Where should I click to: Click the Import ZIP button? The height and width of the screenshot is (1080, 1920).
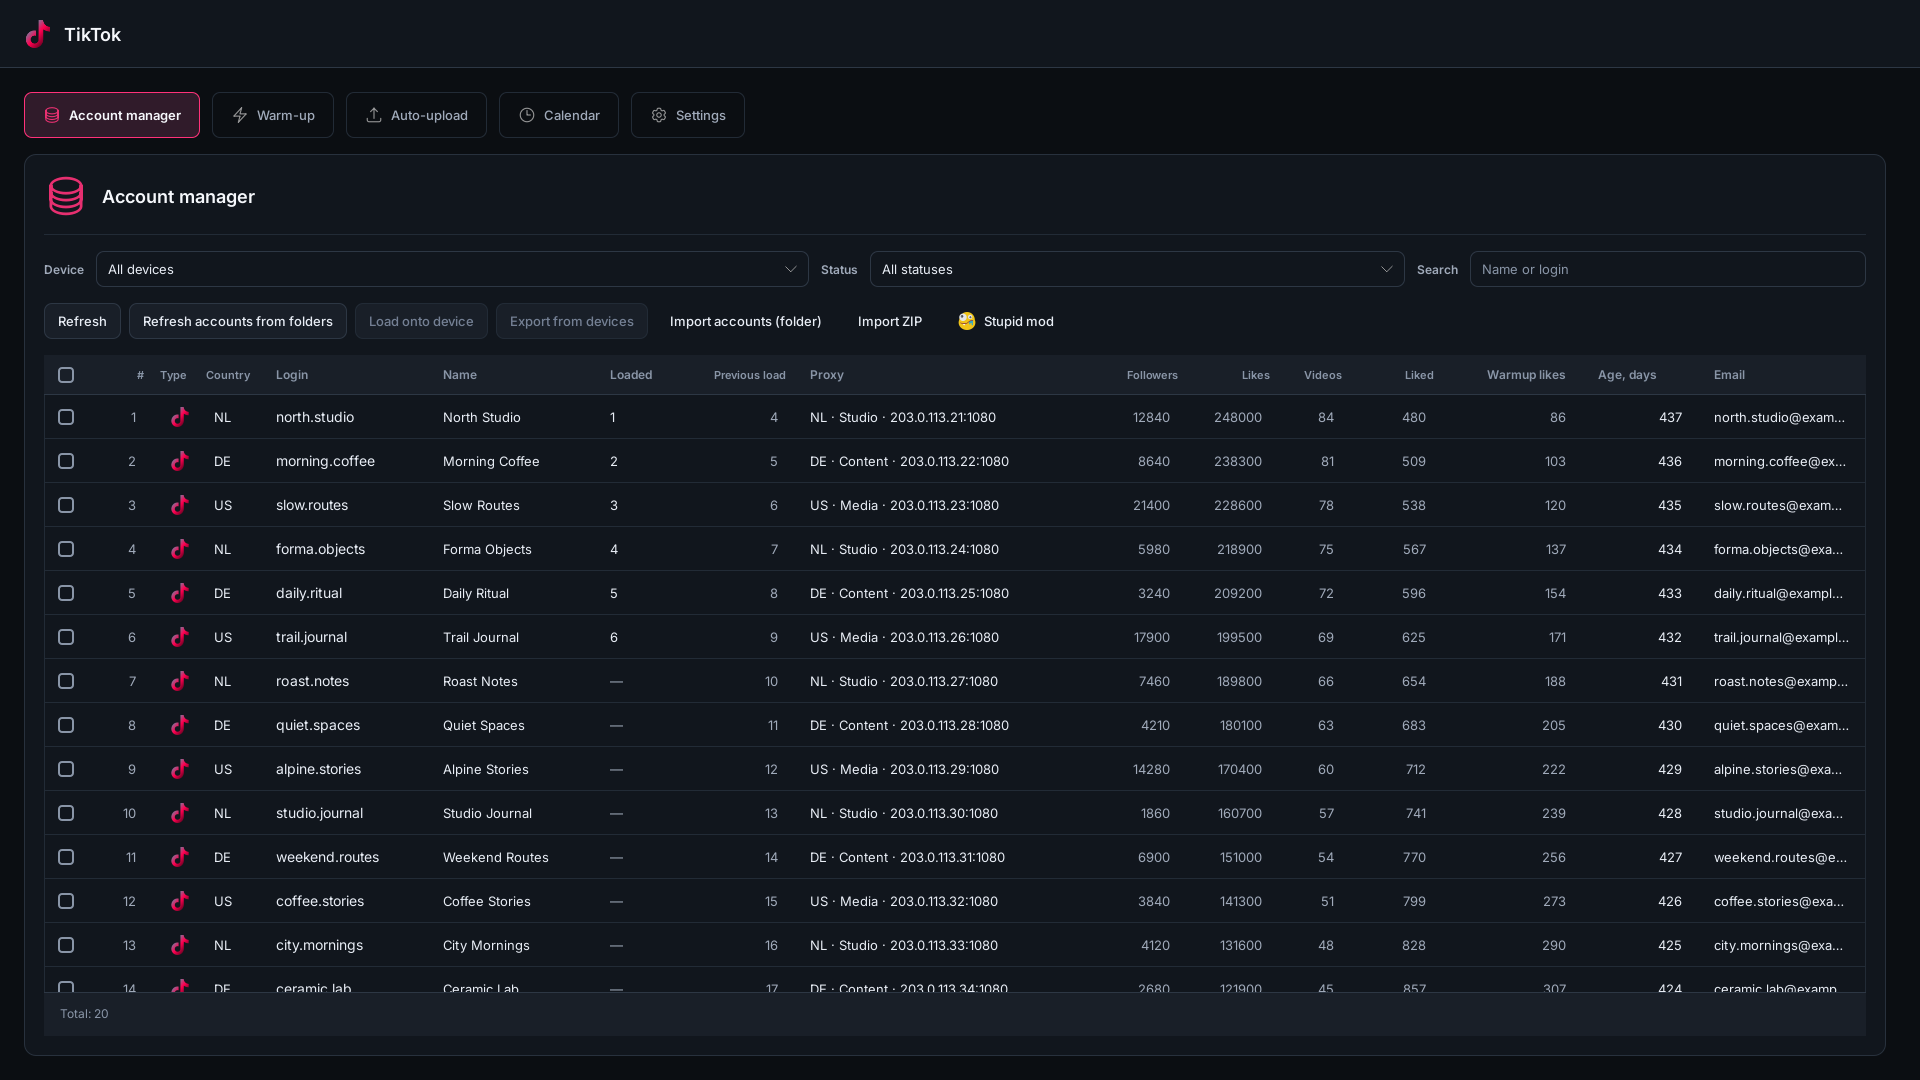click(x=890, y=321)
